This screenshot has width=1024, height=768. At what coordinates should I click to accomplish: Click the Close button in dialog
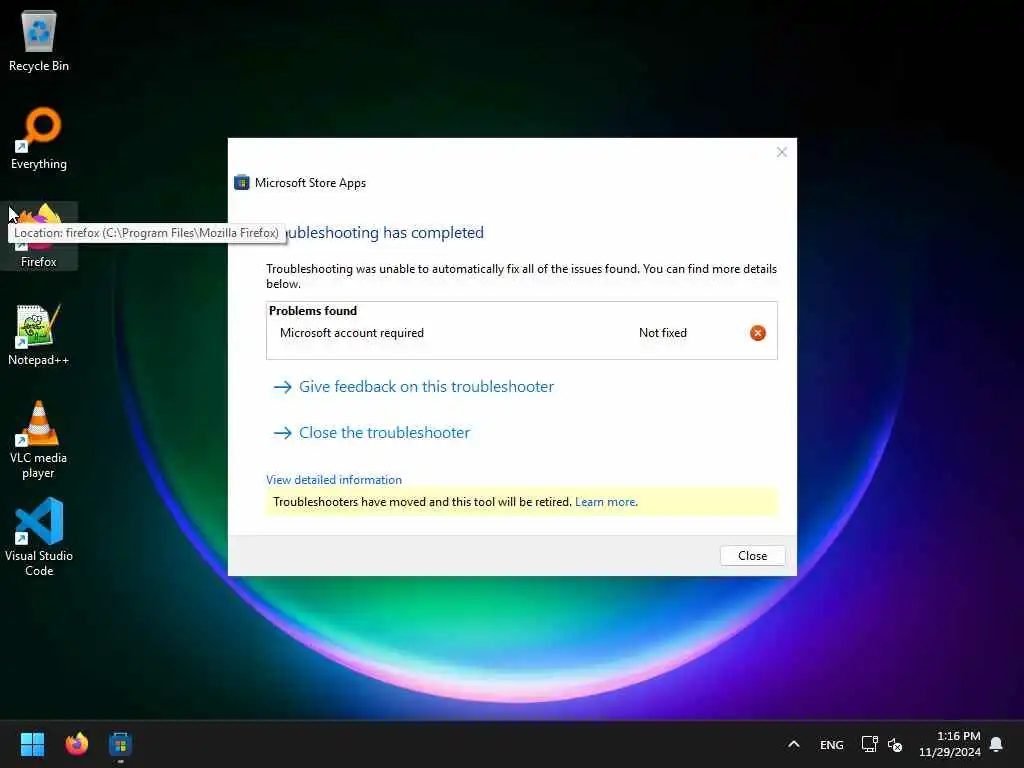[x=752, y=556]
